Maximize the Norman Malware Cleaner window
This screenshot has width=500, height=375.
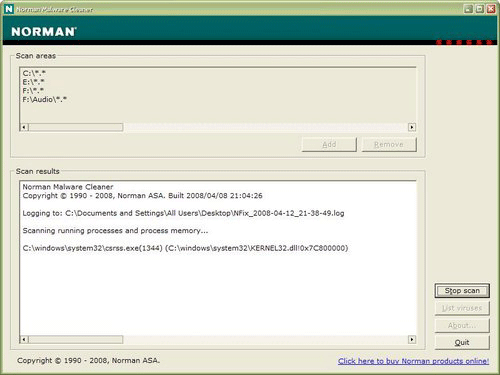tap(480, 9)
